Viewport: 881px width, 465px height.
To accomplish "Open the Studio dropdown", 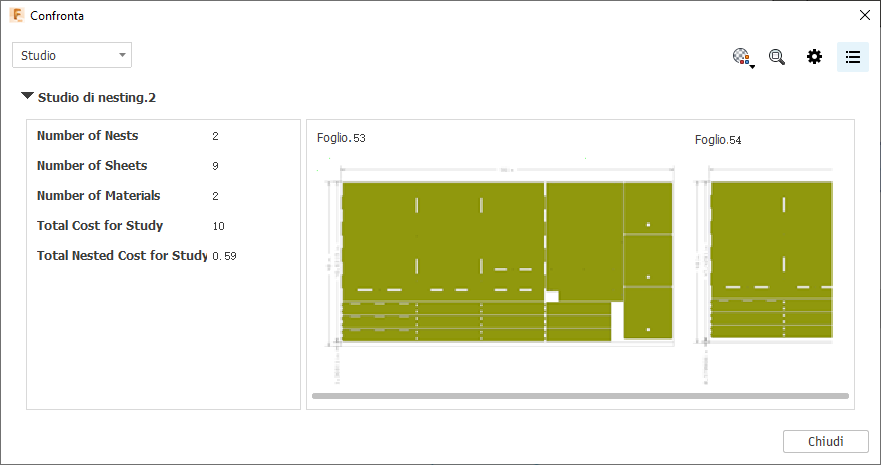I will tap(72, 55).
